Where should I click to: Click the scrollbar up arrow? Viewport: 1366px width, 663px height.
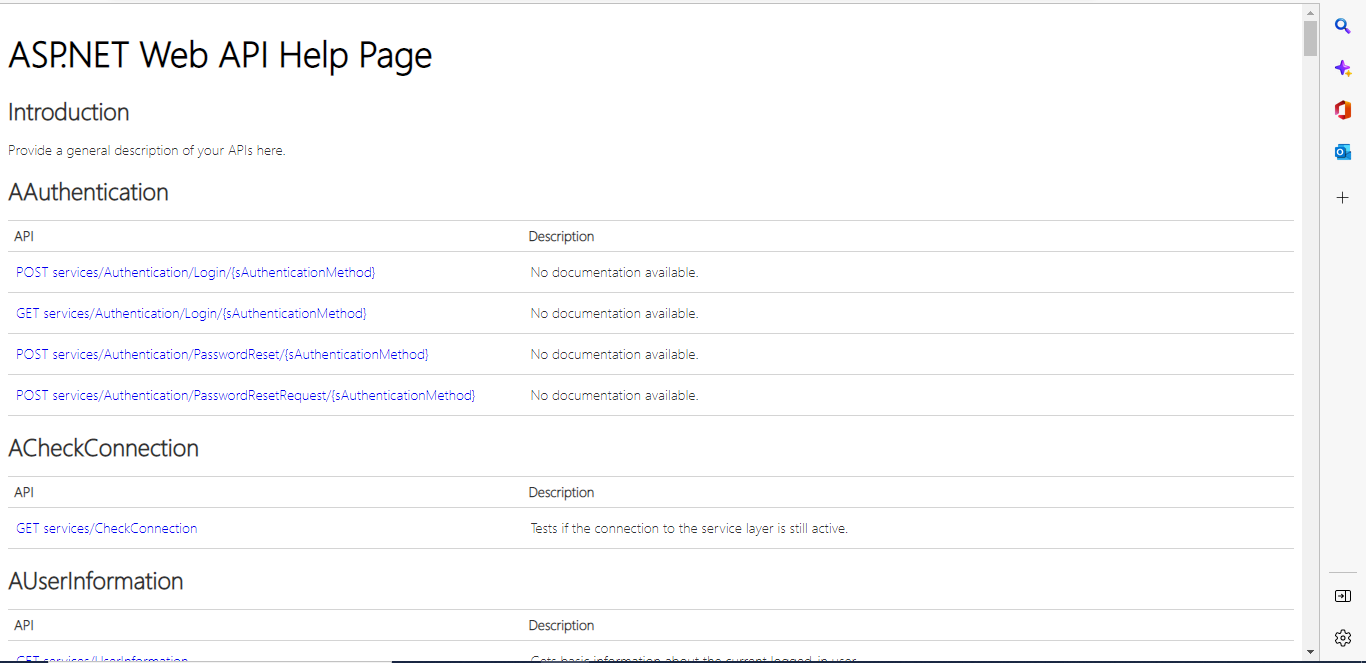point(1310,11)
